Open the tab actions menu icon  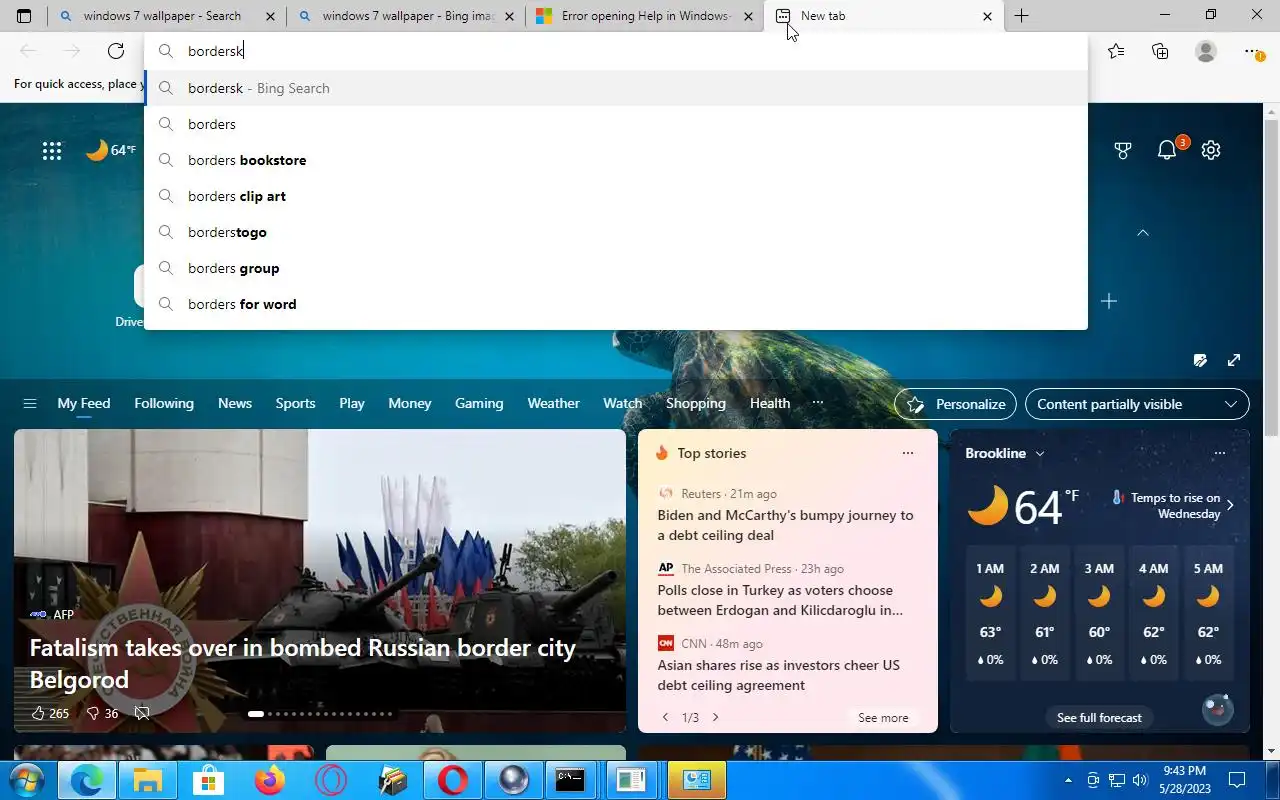[x=24, y=16]
